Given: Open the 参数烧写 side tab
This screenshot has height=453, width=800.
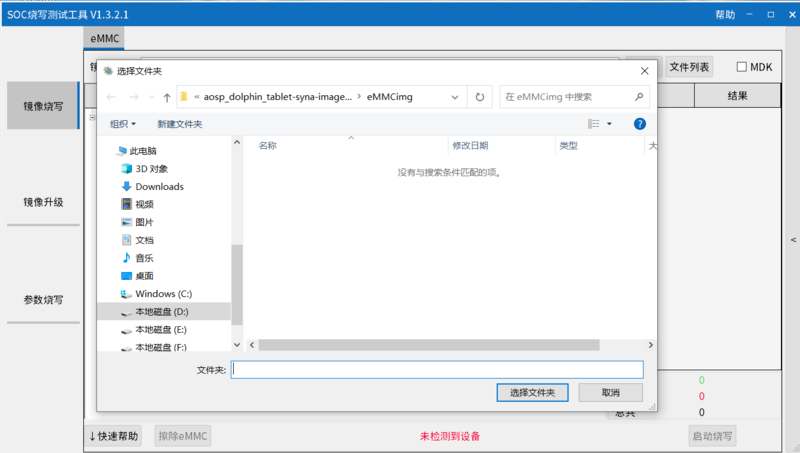Looking at the screenshot, I should pos(43,300).
